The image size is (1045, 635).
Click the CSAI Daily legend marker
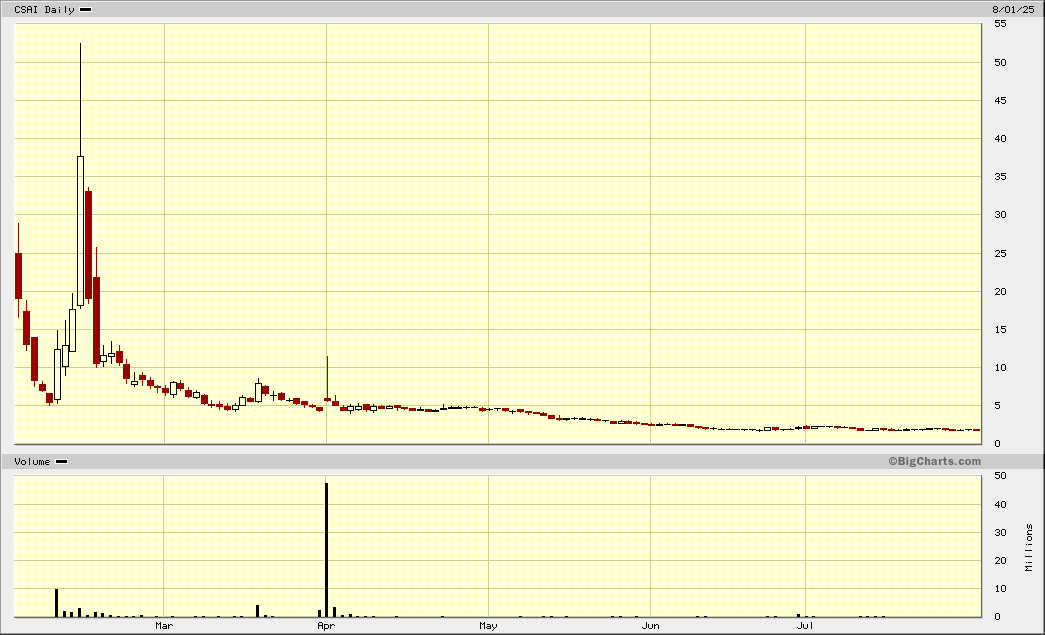pos(85,9)
